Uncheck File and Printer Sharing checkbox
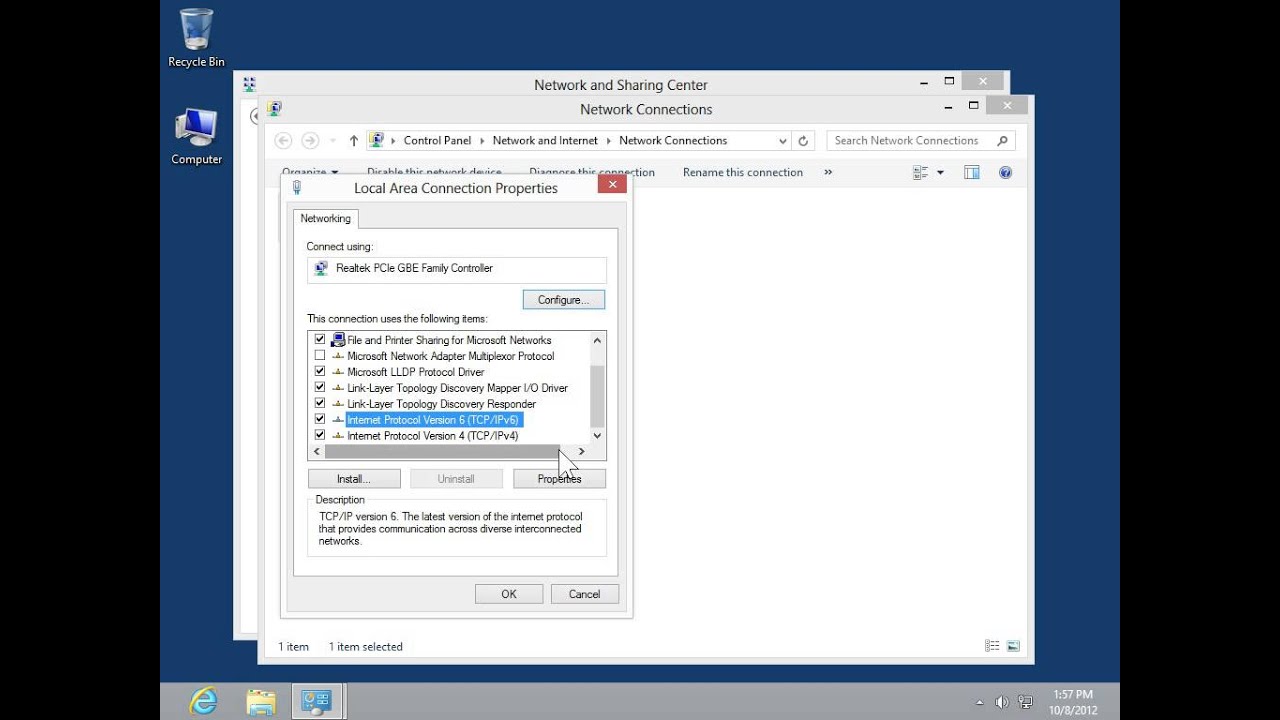 (320, 340)
